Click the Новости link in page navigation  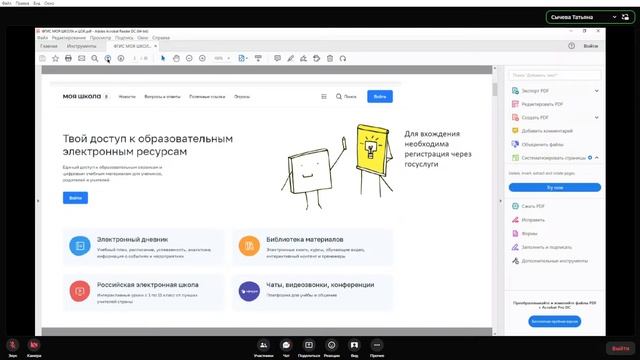[x=127, y=97]
